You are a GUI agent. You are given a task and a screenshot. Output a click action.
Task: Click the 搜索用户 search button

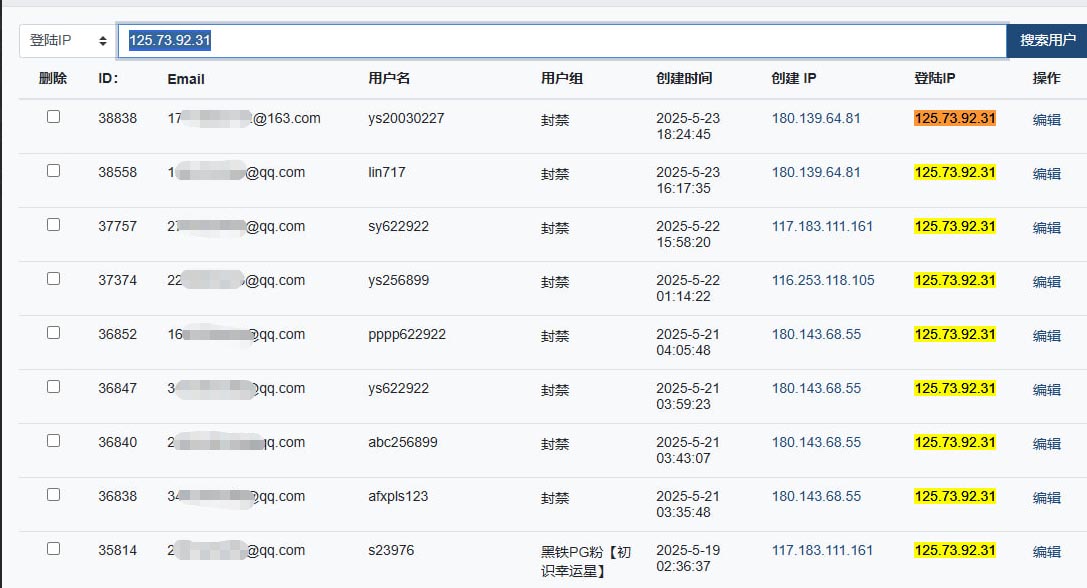1047,41
